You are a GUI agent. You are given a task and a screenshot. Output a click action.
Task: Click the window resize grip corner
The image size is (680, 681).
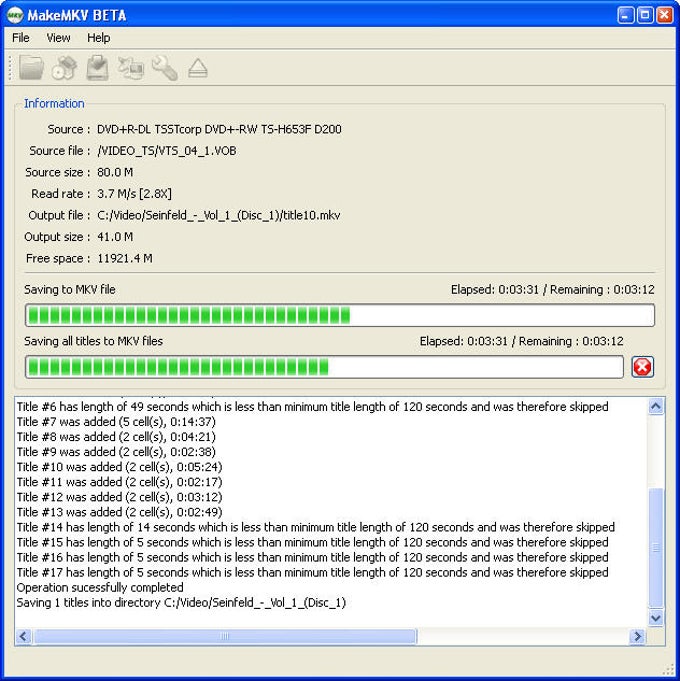coord(669,670)
